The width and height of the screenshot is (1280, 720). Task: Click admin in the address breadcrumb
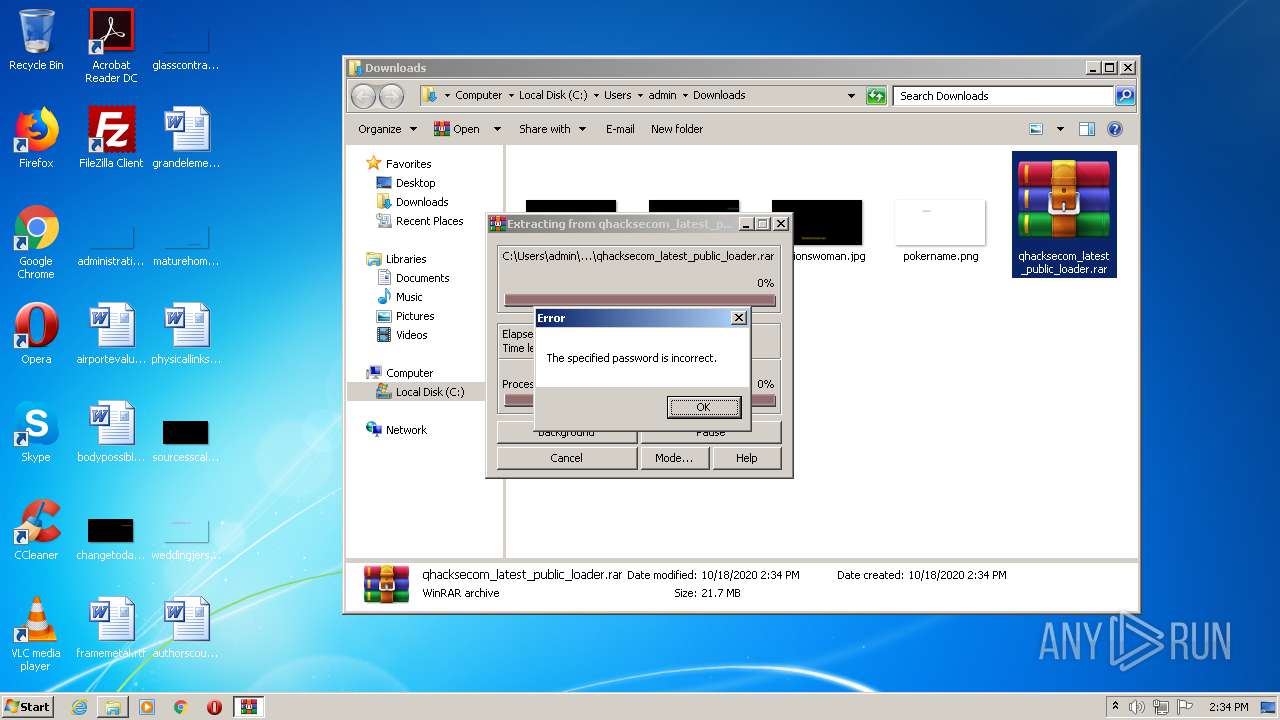tap(662, 96)
